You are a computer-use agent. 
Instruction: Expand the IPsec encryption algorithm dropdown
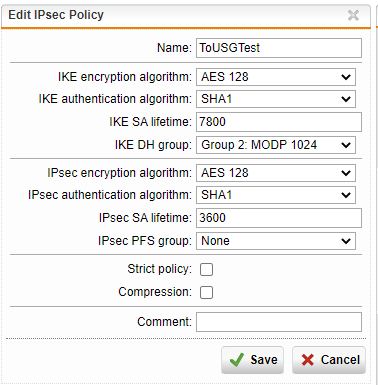(276, 173)
